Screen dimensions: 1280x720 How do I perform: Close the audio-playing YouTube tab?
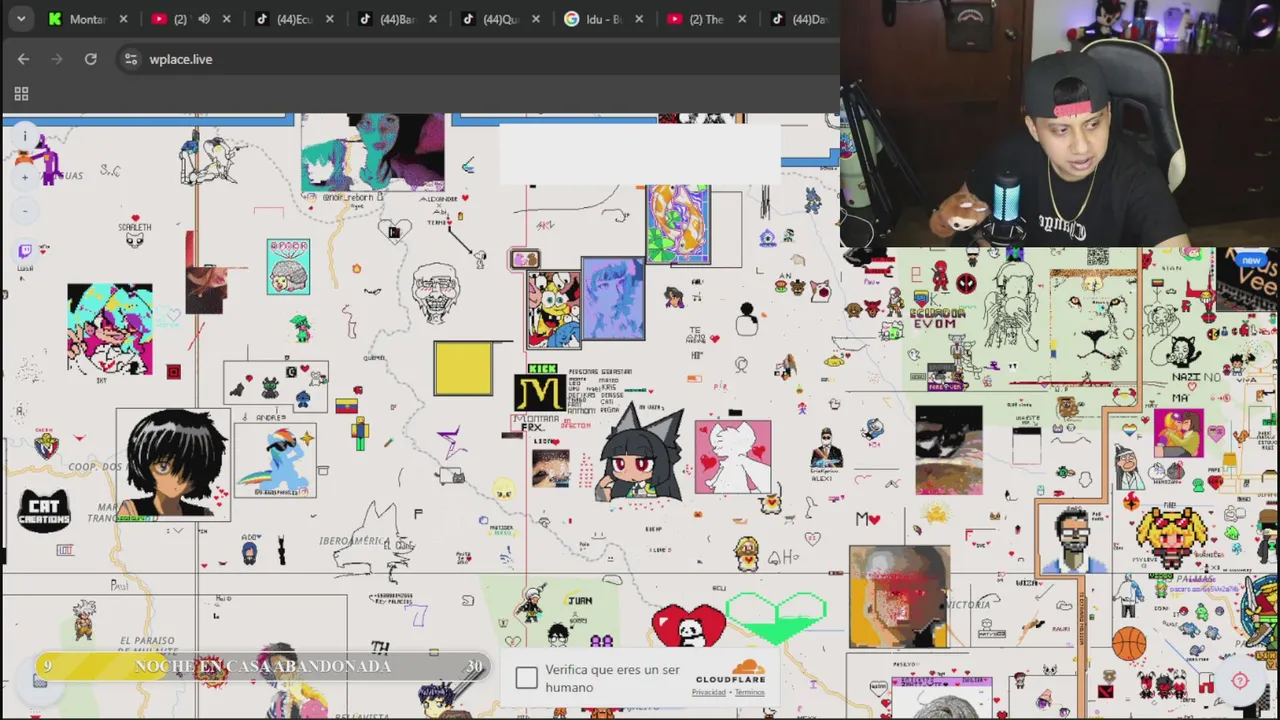[x=226, y=19]
